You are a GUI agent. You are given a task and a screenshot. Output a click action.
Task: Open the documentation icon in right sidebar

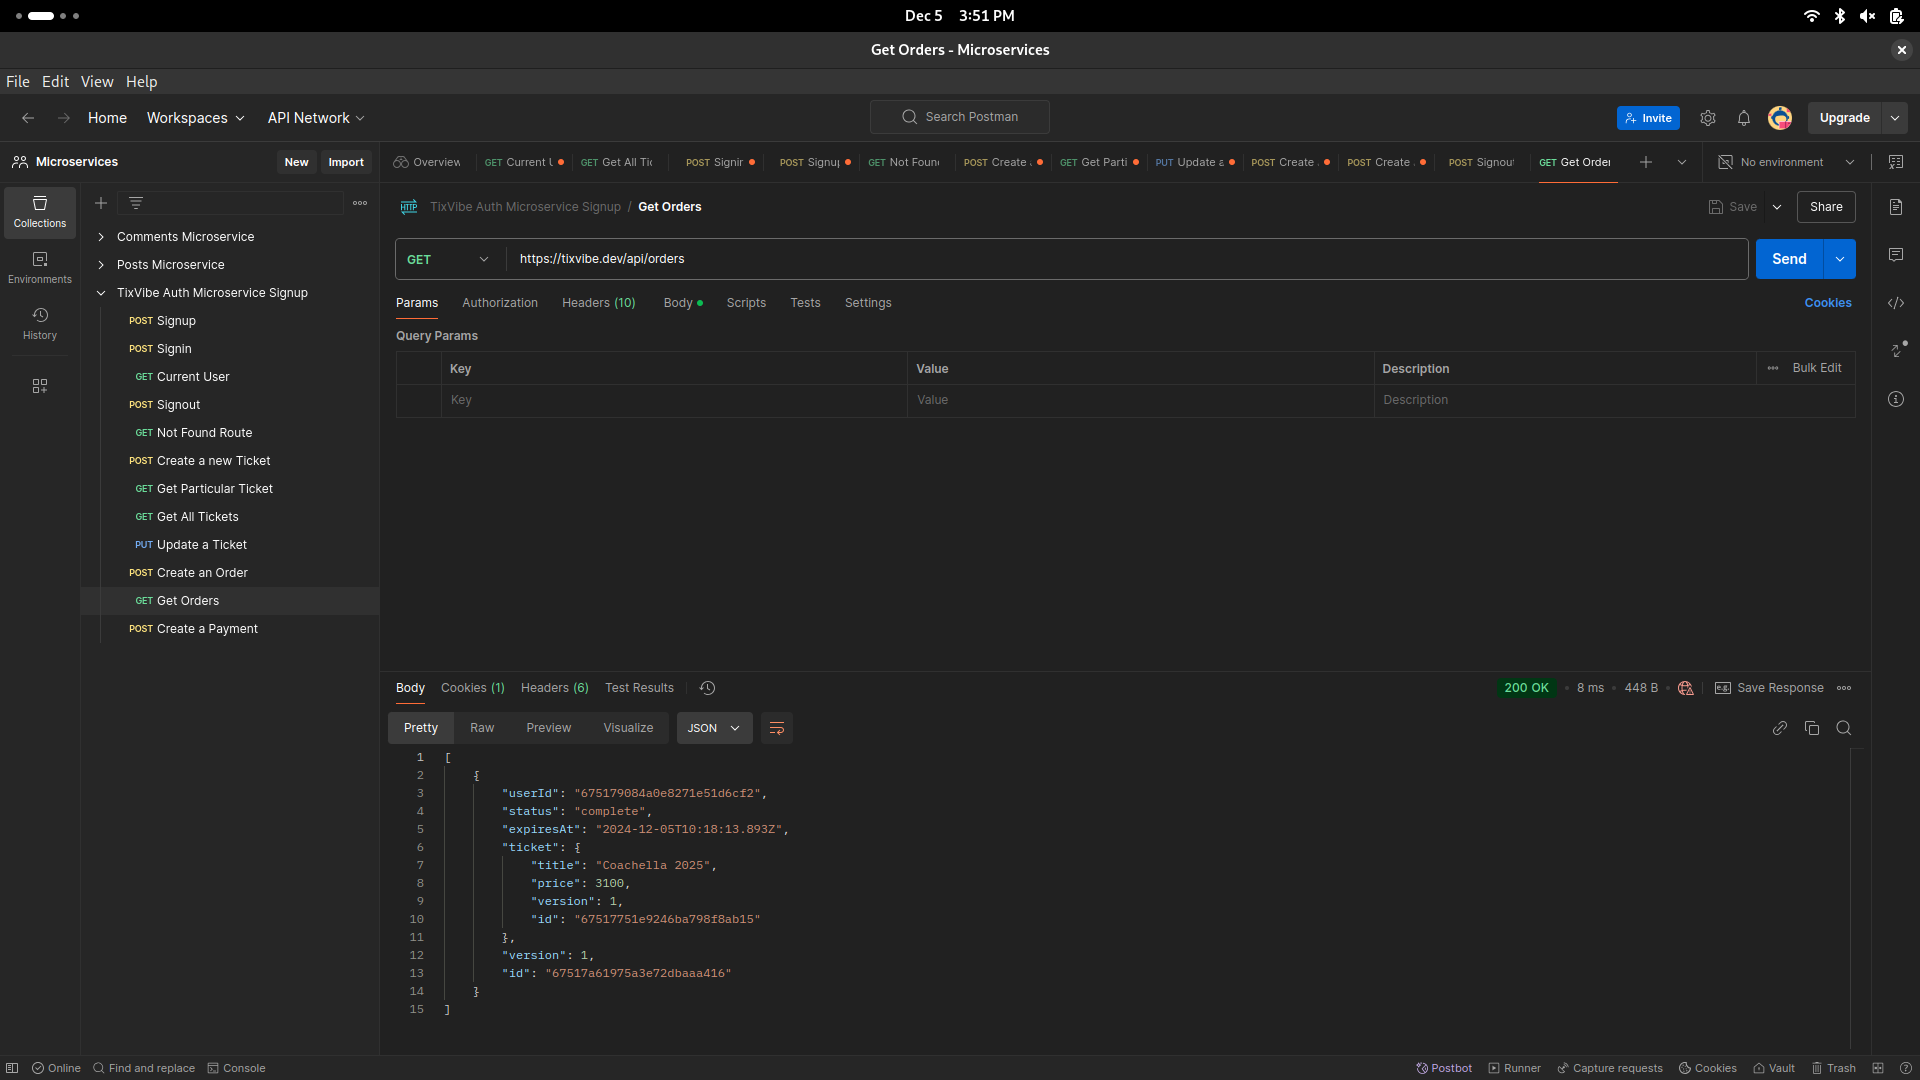(x=1896, y=207)
